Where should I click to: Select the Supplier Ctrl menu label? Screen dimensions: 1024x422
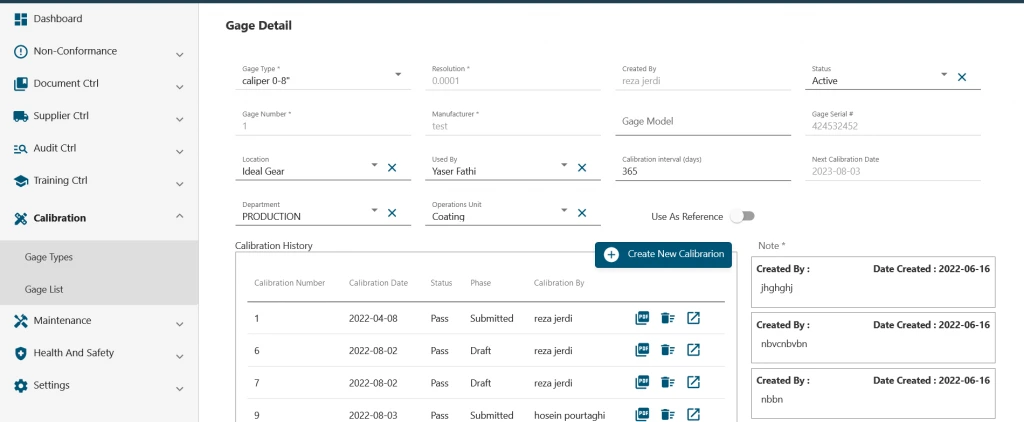[61, 116]
